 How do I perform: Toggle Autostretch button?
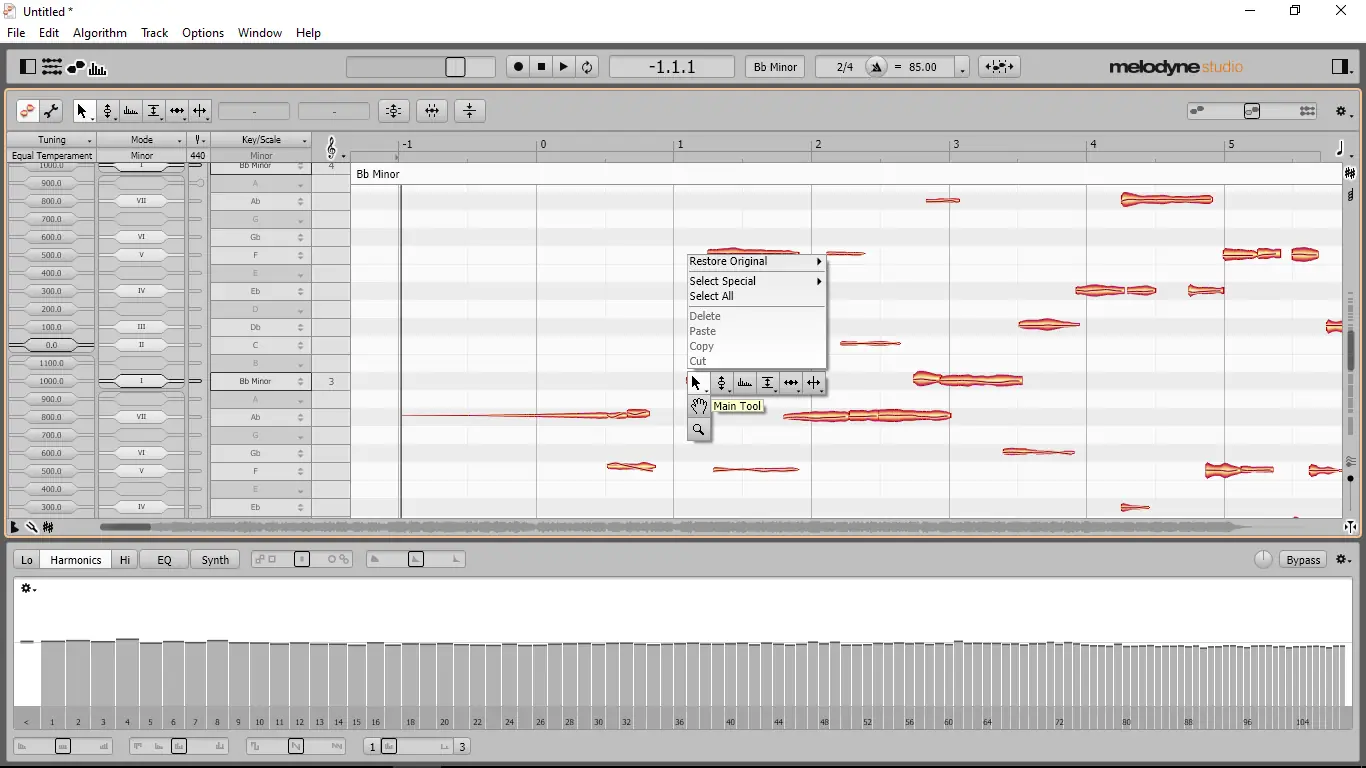click(x=999, y=67)
